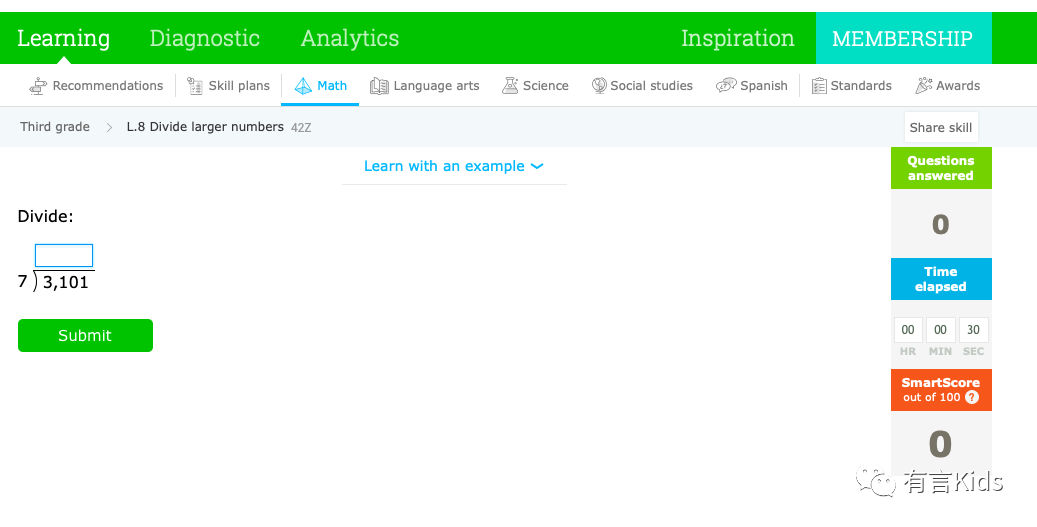
Task: Focus the quotient answer input box
Action: 63,255
